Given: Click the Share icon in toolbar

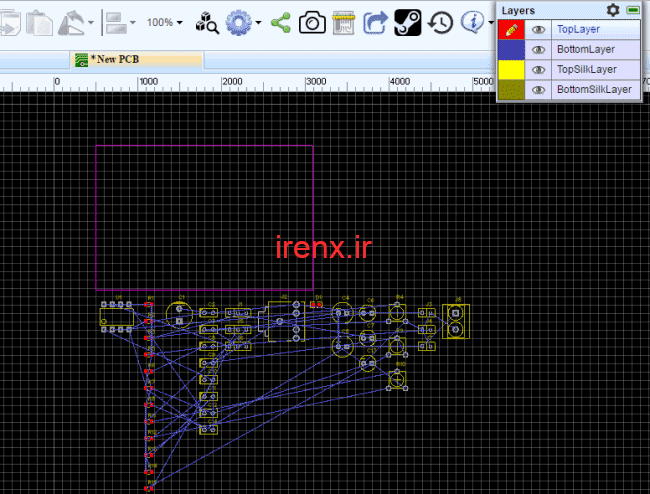Looking at the screenshot, I should [x=281, y=21].
